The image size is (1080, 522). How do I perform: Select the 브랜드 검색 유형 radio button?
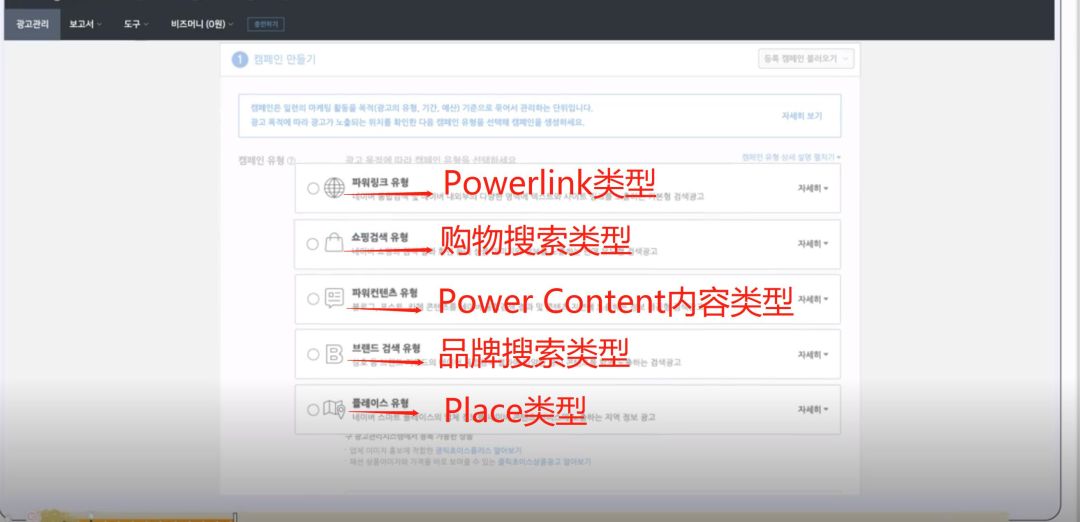[313, 354]
